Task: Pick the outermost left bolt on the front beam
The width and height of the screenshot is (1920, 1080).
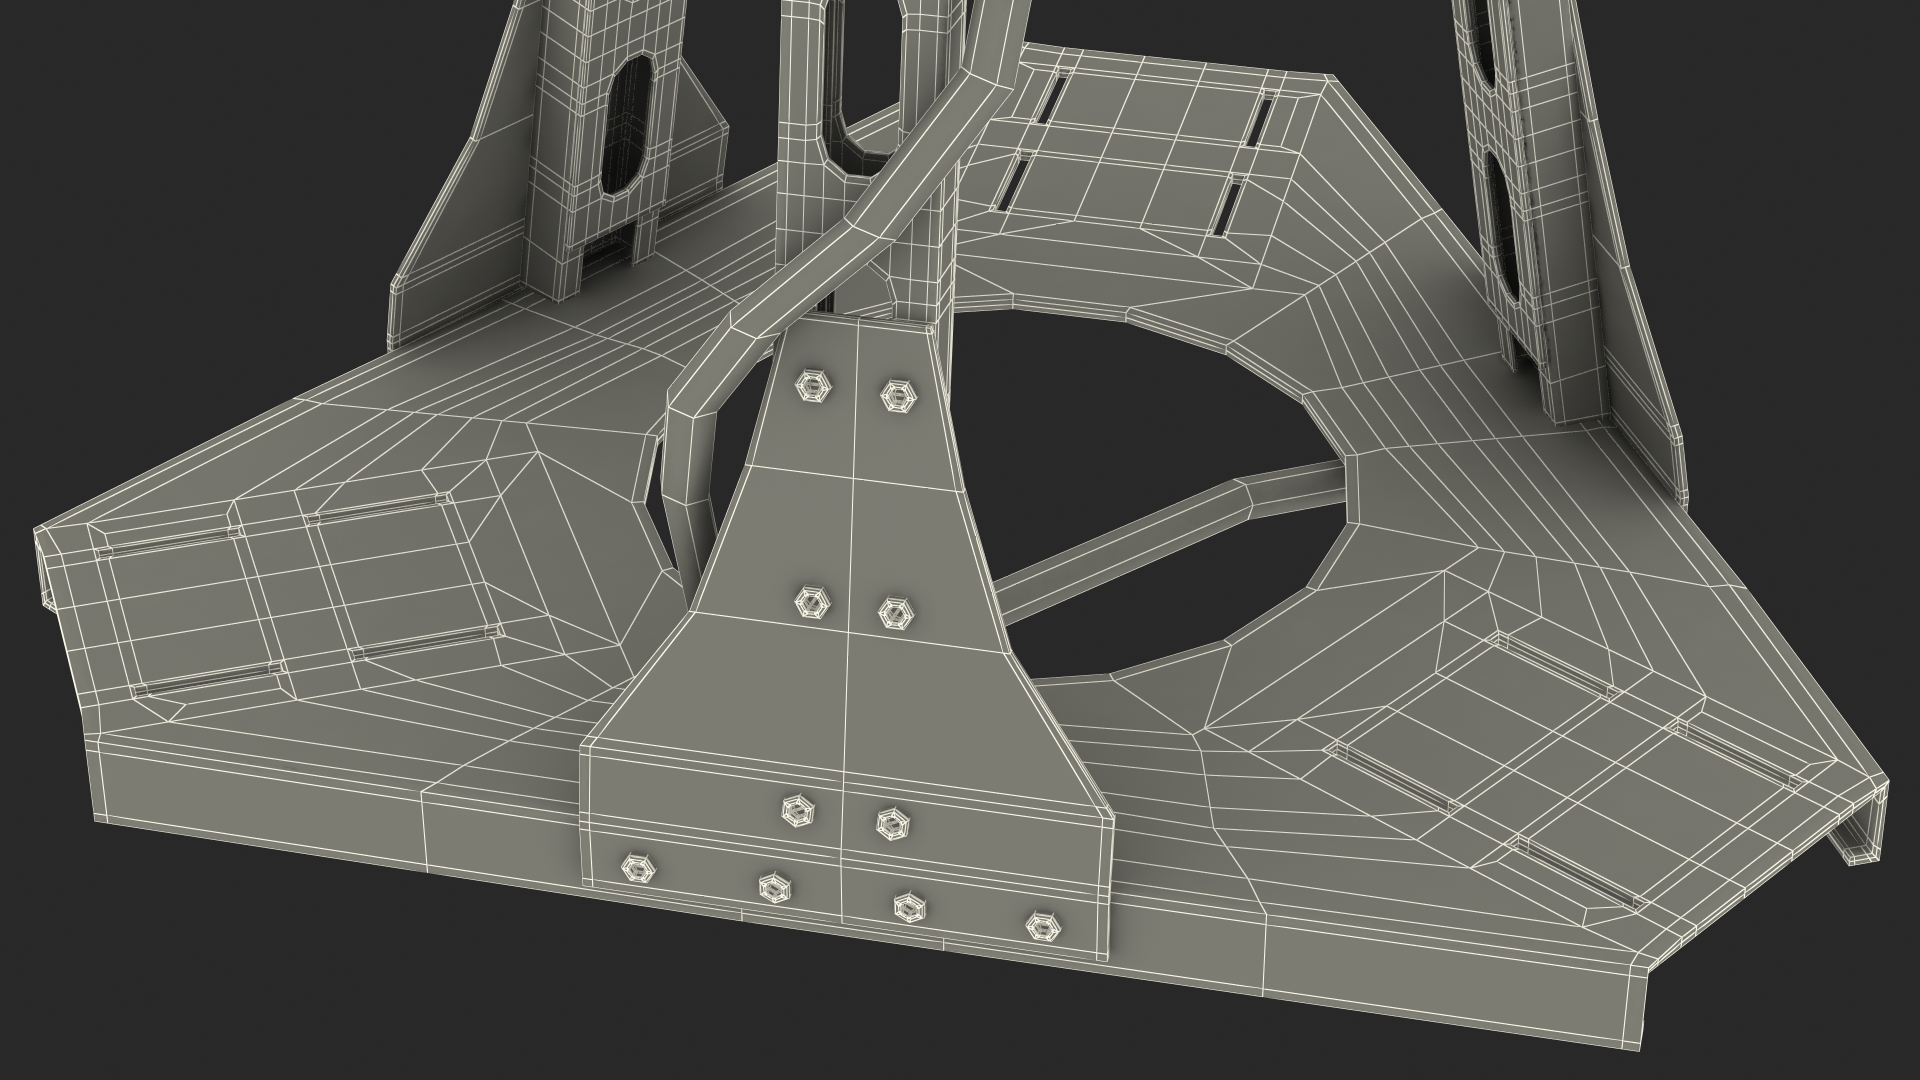Action: pos(636,869)
